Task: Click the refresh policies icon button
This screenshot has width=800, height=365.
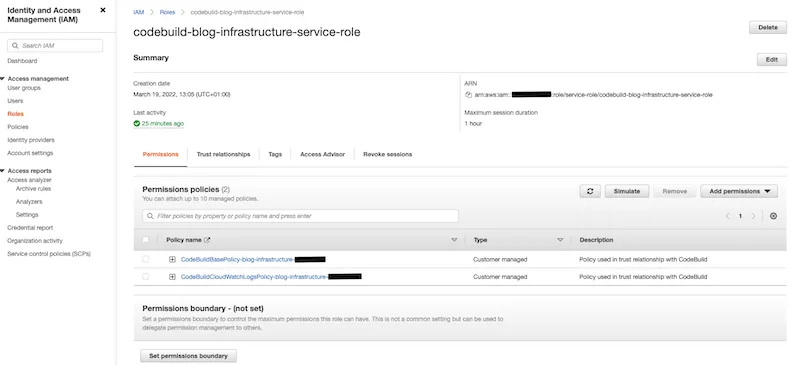Action: [x=590, y=191]
